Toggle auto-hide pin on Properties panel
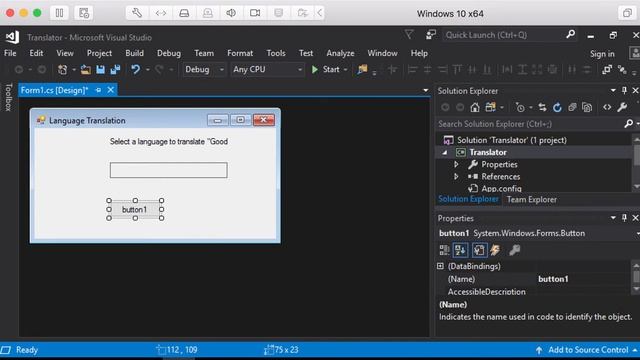The image size is (640, 360). [x=624, y=218]
